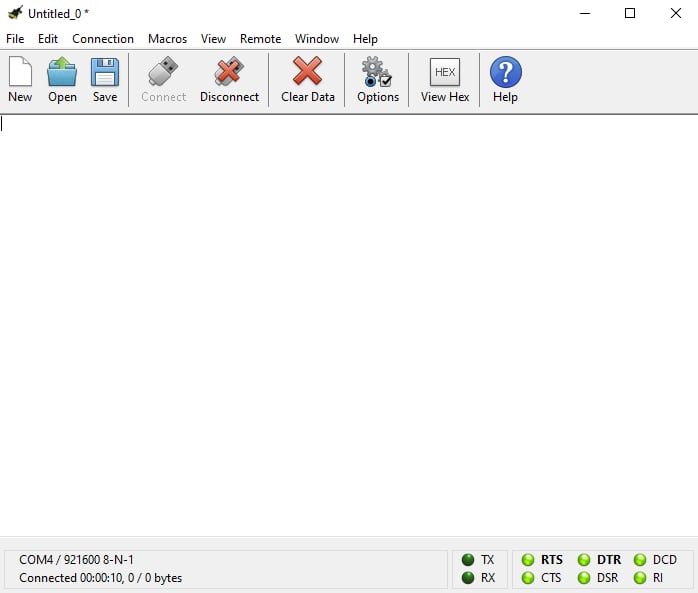
Task: Click the DSR status LED
Action: [584, 578]
